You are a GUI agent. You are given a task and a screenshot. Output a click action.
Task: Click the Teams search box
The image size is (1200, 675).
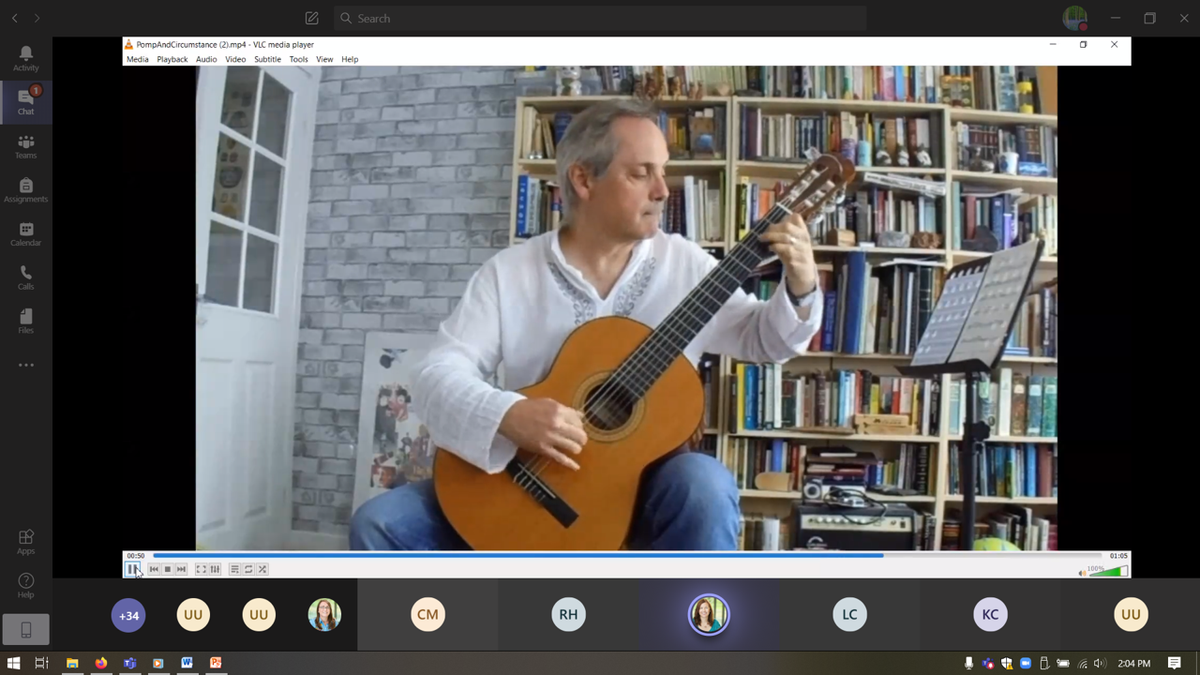(x=600, y=18)
